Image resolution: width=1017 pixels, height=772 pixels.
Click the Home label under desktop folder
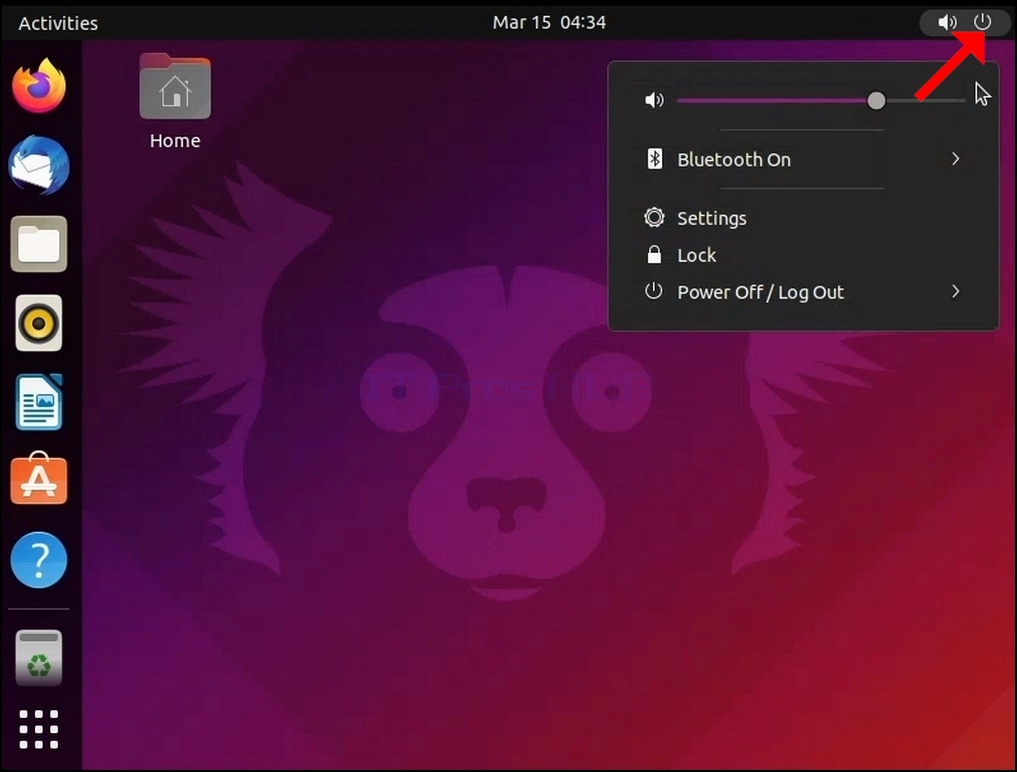click(175, 141)
